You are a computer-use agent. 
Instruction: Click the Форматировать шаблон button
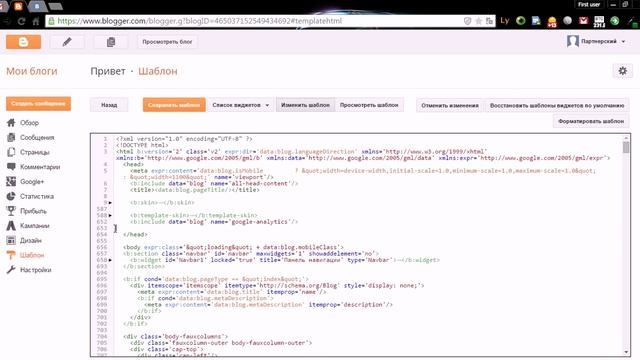click(591, 121)
